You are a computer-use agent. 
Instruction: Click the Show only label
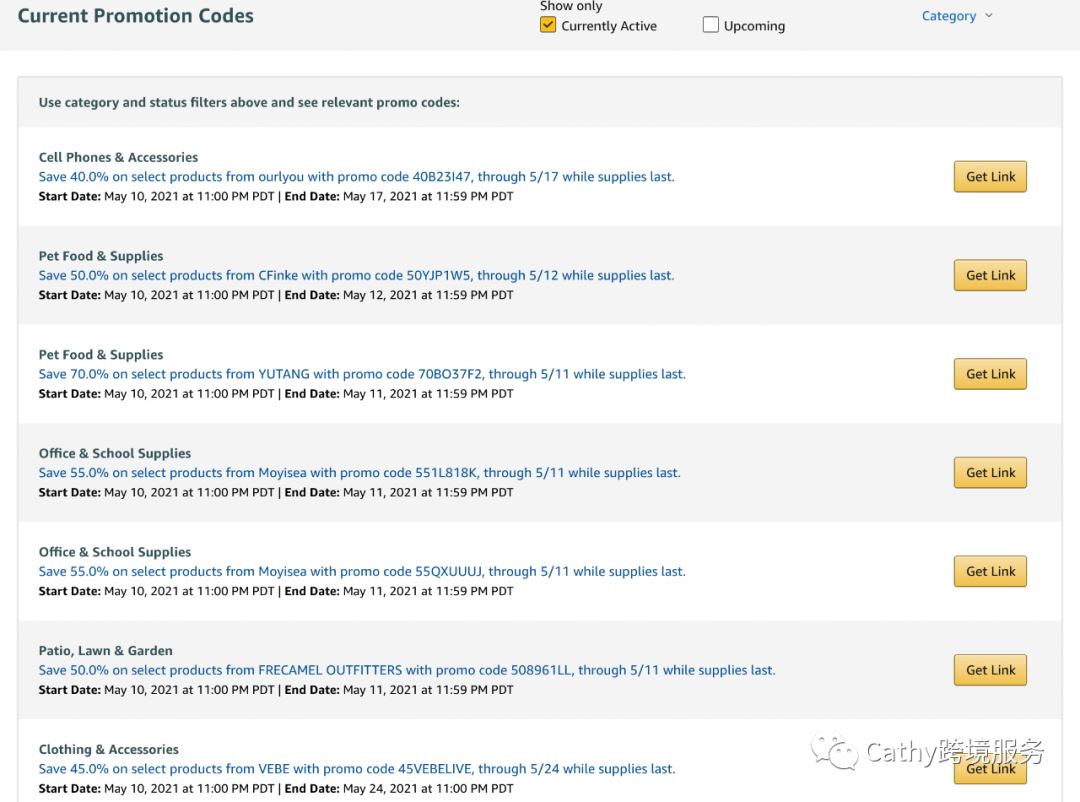point(570,6)
